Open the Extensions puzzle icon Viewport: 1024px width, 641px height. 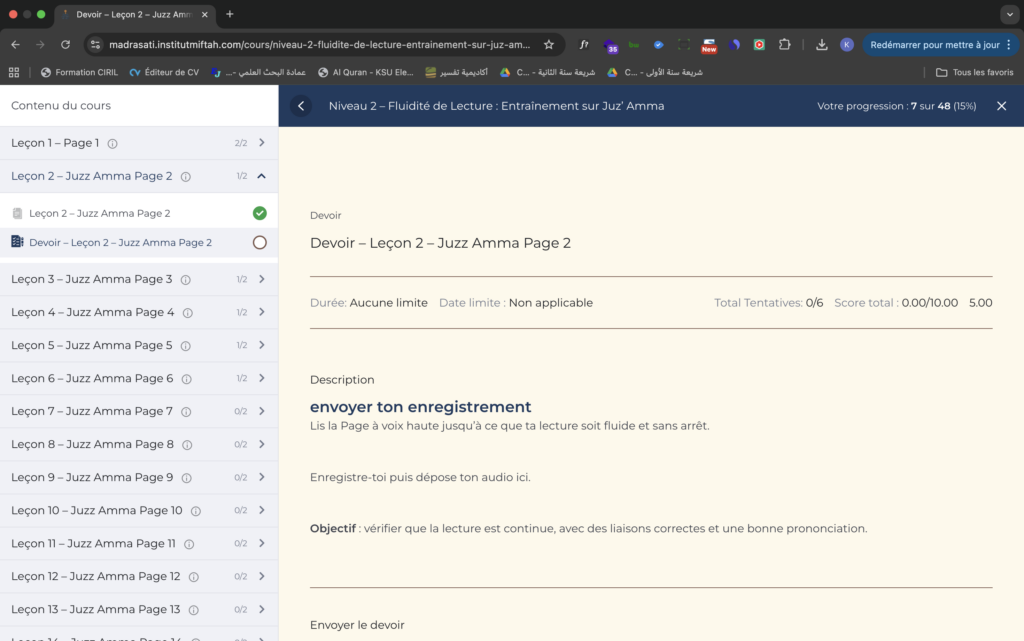coord(784,44)
